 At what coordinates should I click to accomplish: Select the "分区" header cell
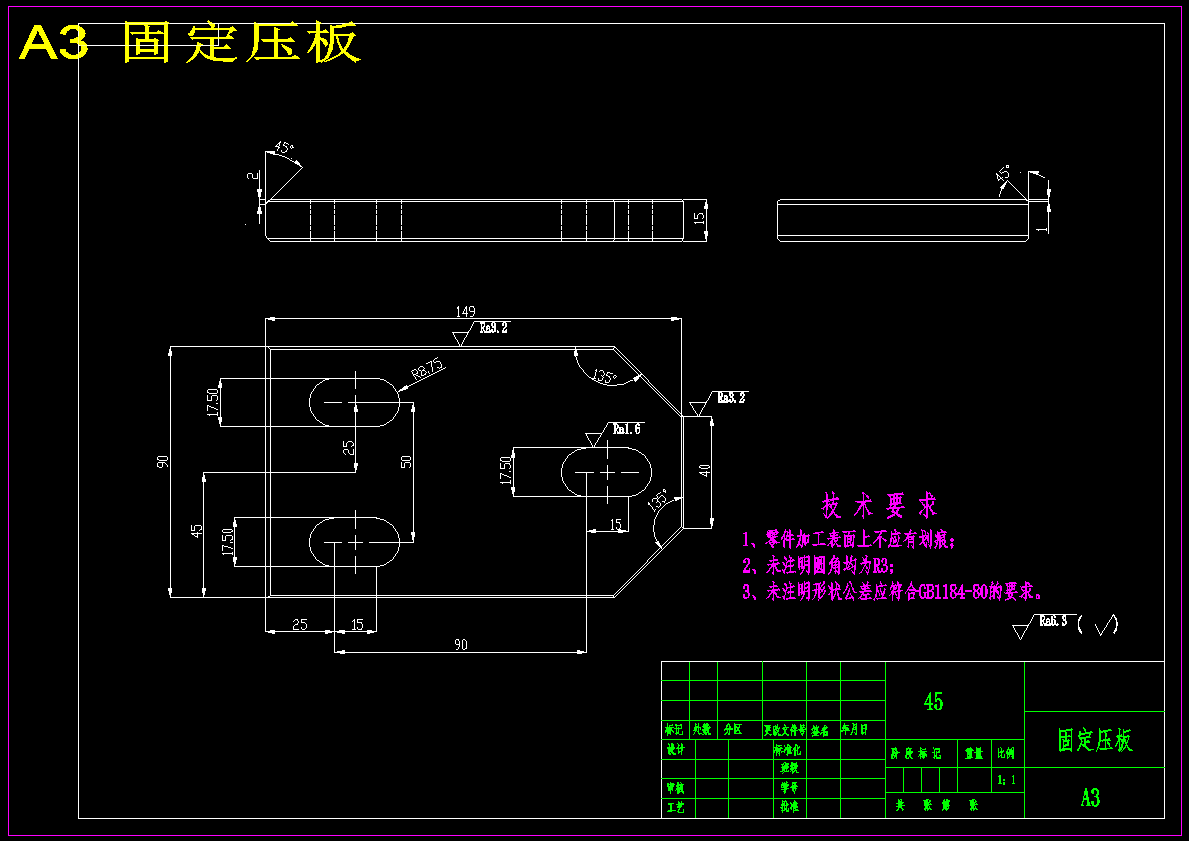[x=733, y=730]
